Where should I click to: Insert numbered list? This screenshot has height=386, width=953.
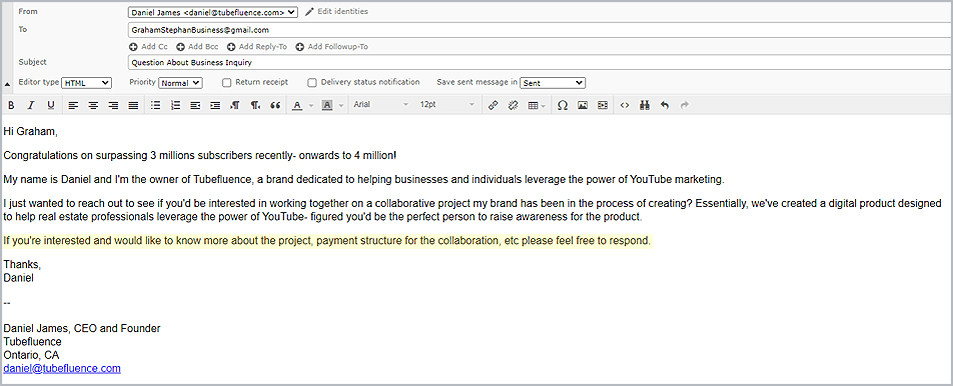(176, 105)
